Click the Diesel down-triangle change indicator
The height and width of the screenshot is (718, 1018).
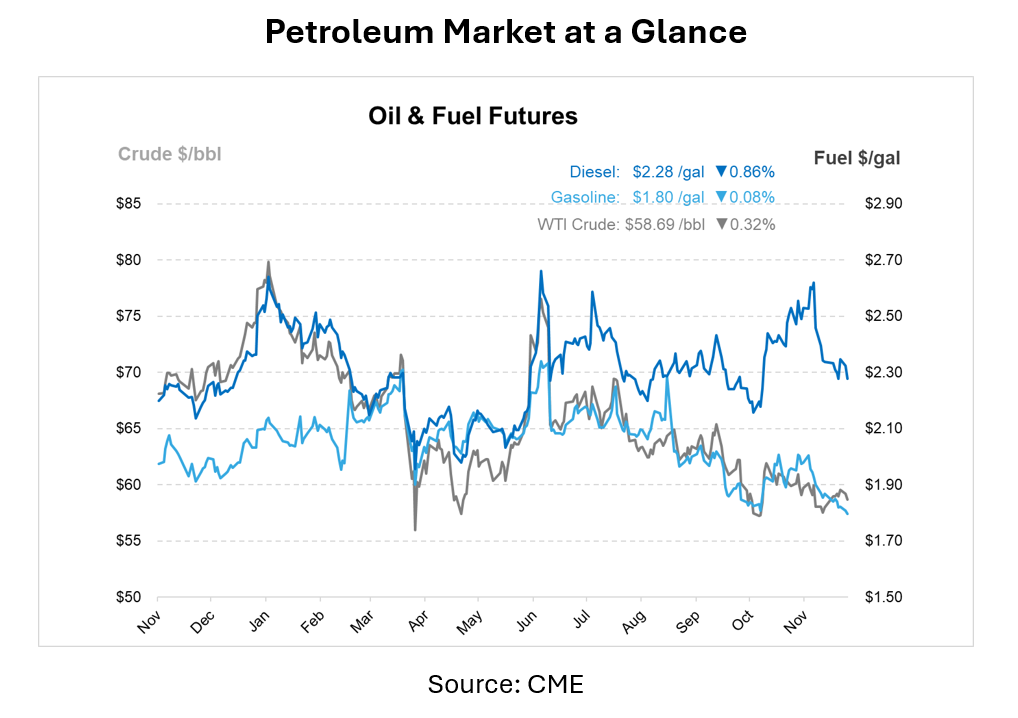point(721,171)
